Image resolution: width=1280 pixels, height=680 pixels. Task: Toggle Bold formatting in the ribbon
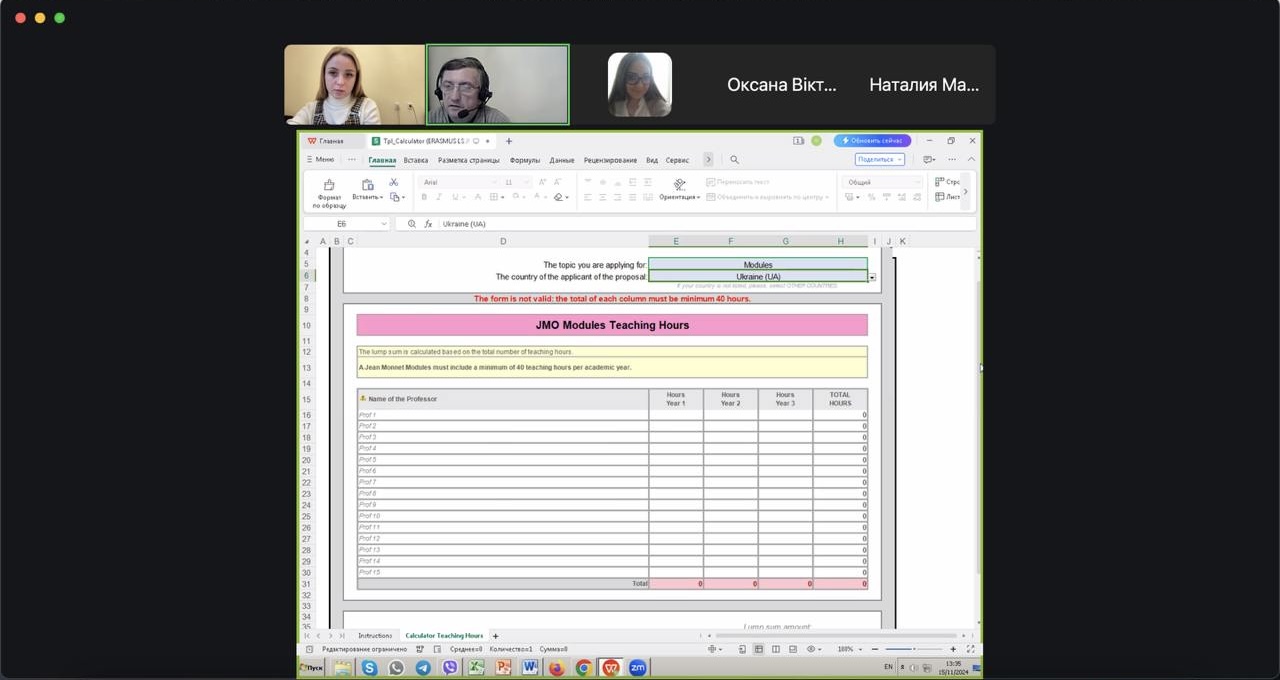click(x=424, y=197)
